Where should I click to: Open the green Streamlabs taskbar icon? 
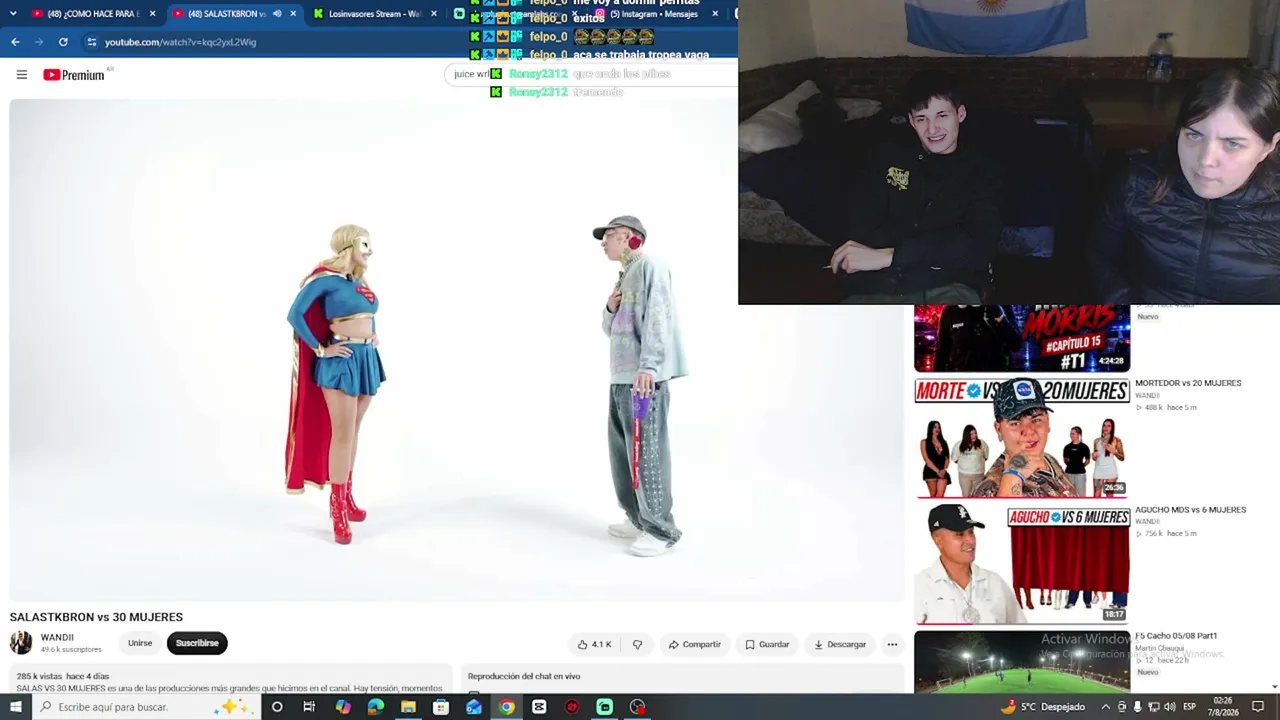point(605,707)
